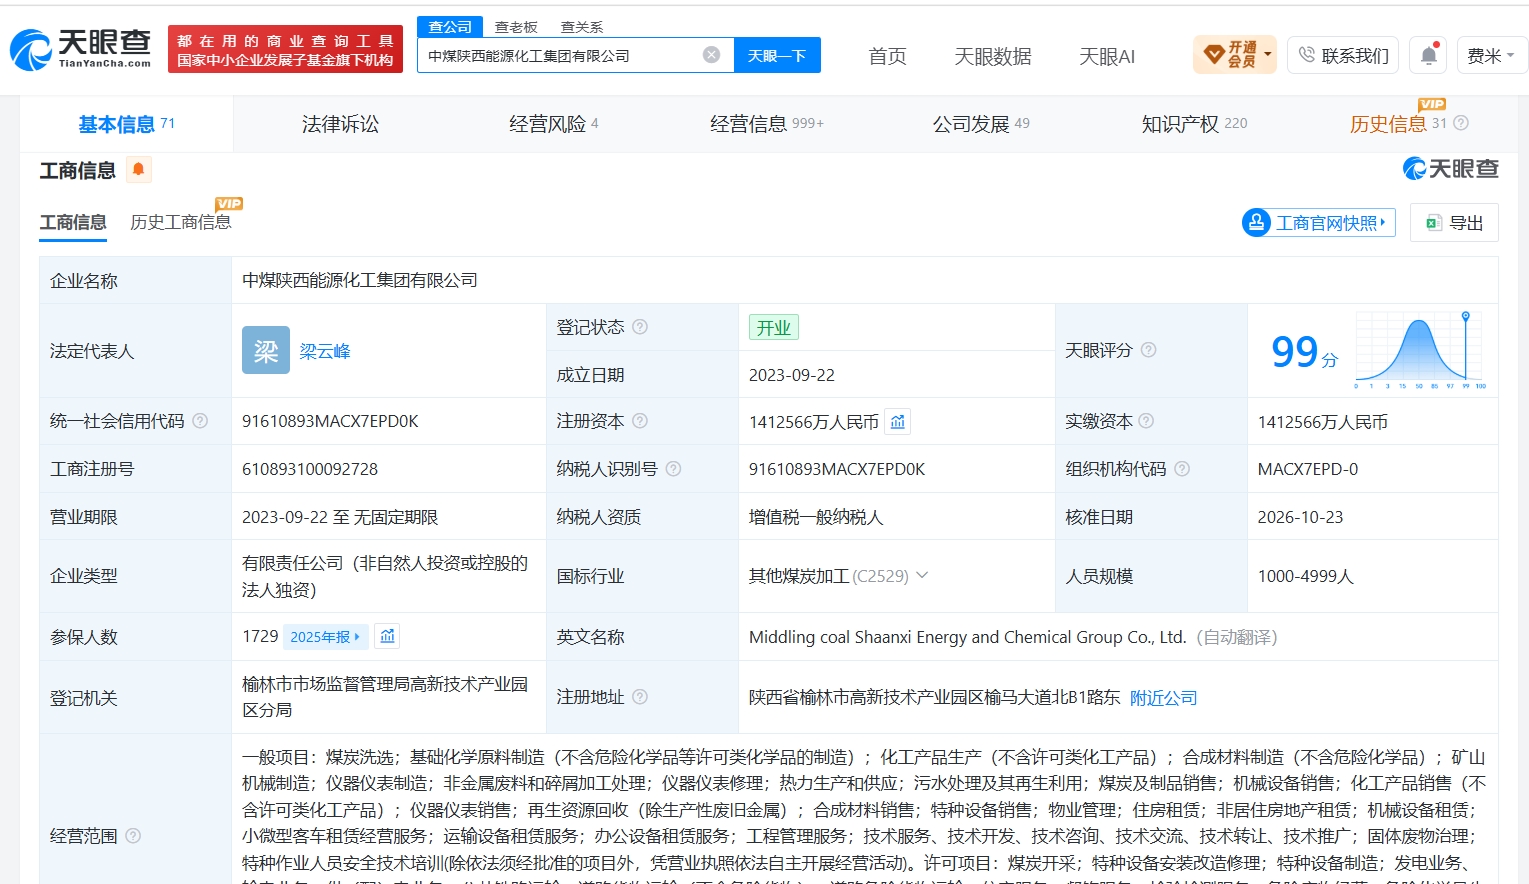1529x884 pixels.
Task: Click the help icon beside 历史信息
Action: pos(1461,123)
